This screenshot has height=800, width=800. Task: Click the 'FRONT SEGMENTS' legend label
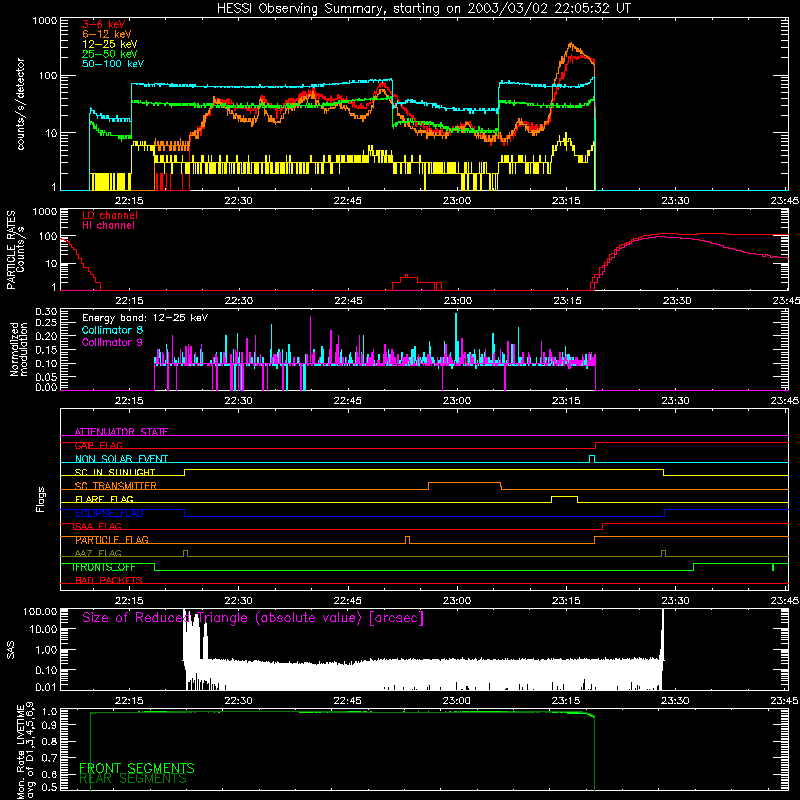(x=137, y=768)
